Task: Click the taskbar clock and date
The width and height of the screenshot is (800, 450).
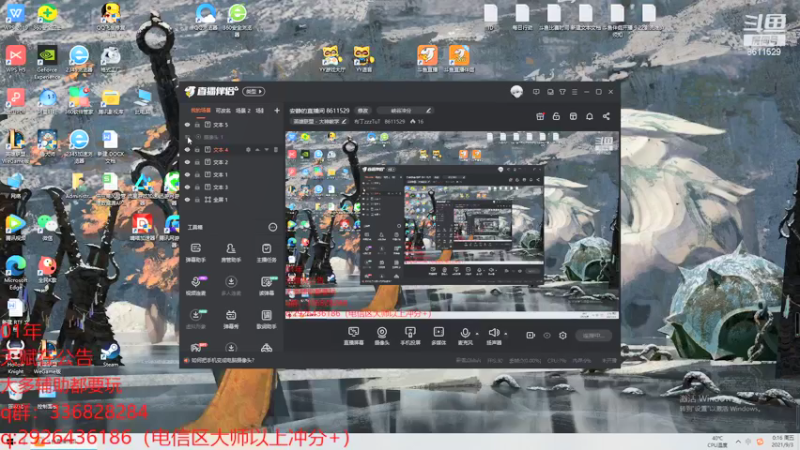Action: click(x=783, y=441)
